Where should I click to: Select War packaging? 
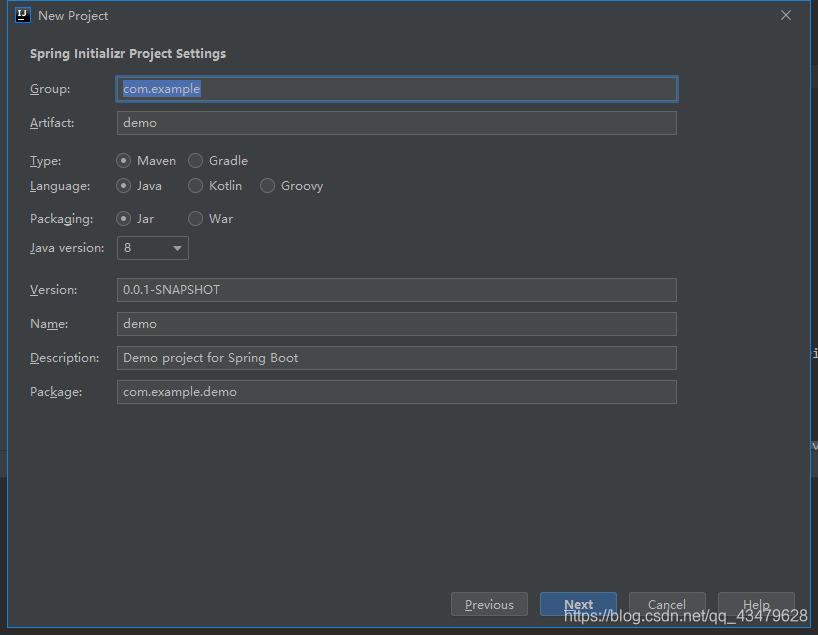pyautogui.click(x=210, y=219)
